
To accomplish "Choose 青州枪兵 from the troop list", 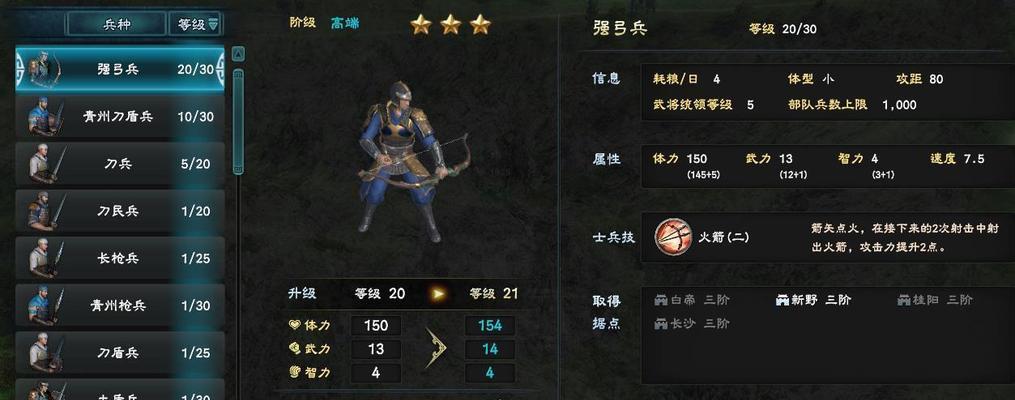I will point(120,306).
